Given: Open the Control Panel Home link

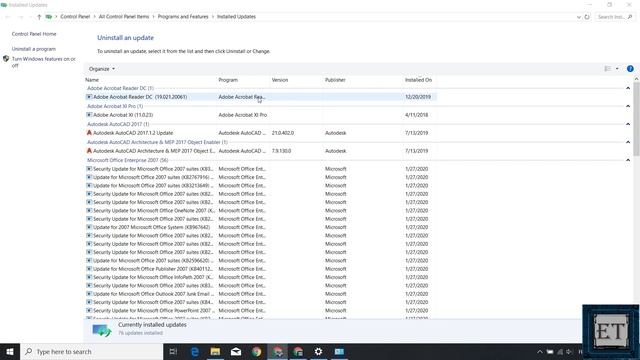Looking at the screenshot, I should [34, 34].
